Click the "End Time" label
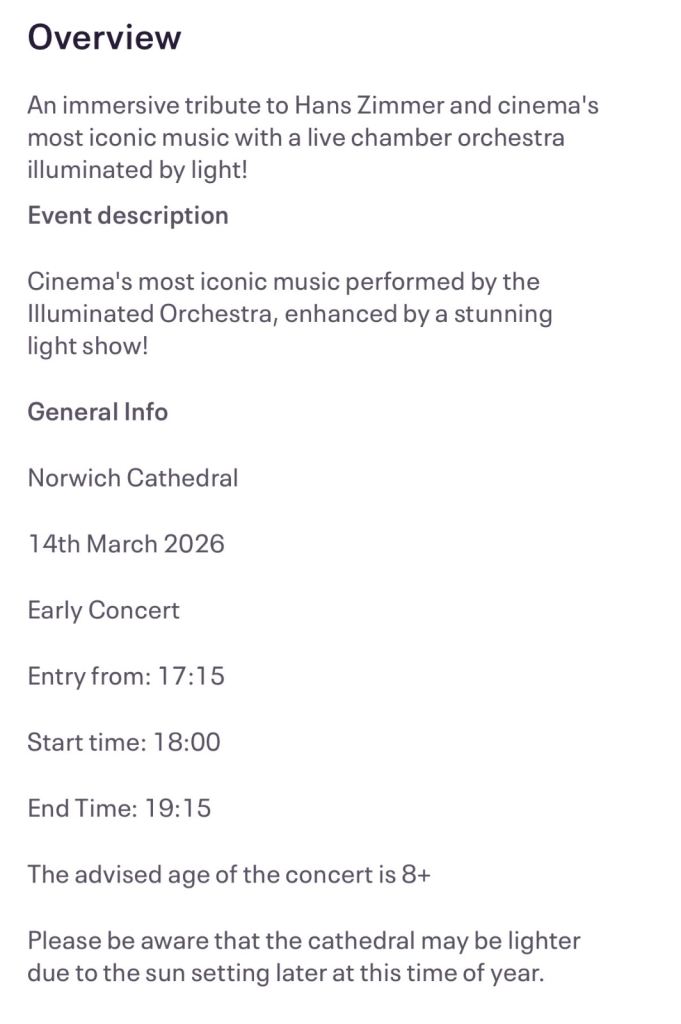This screenshot has width=681, height=1024. click(x=82, y=808)
